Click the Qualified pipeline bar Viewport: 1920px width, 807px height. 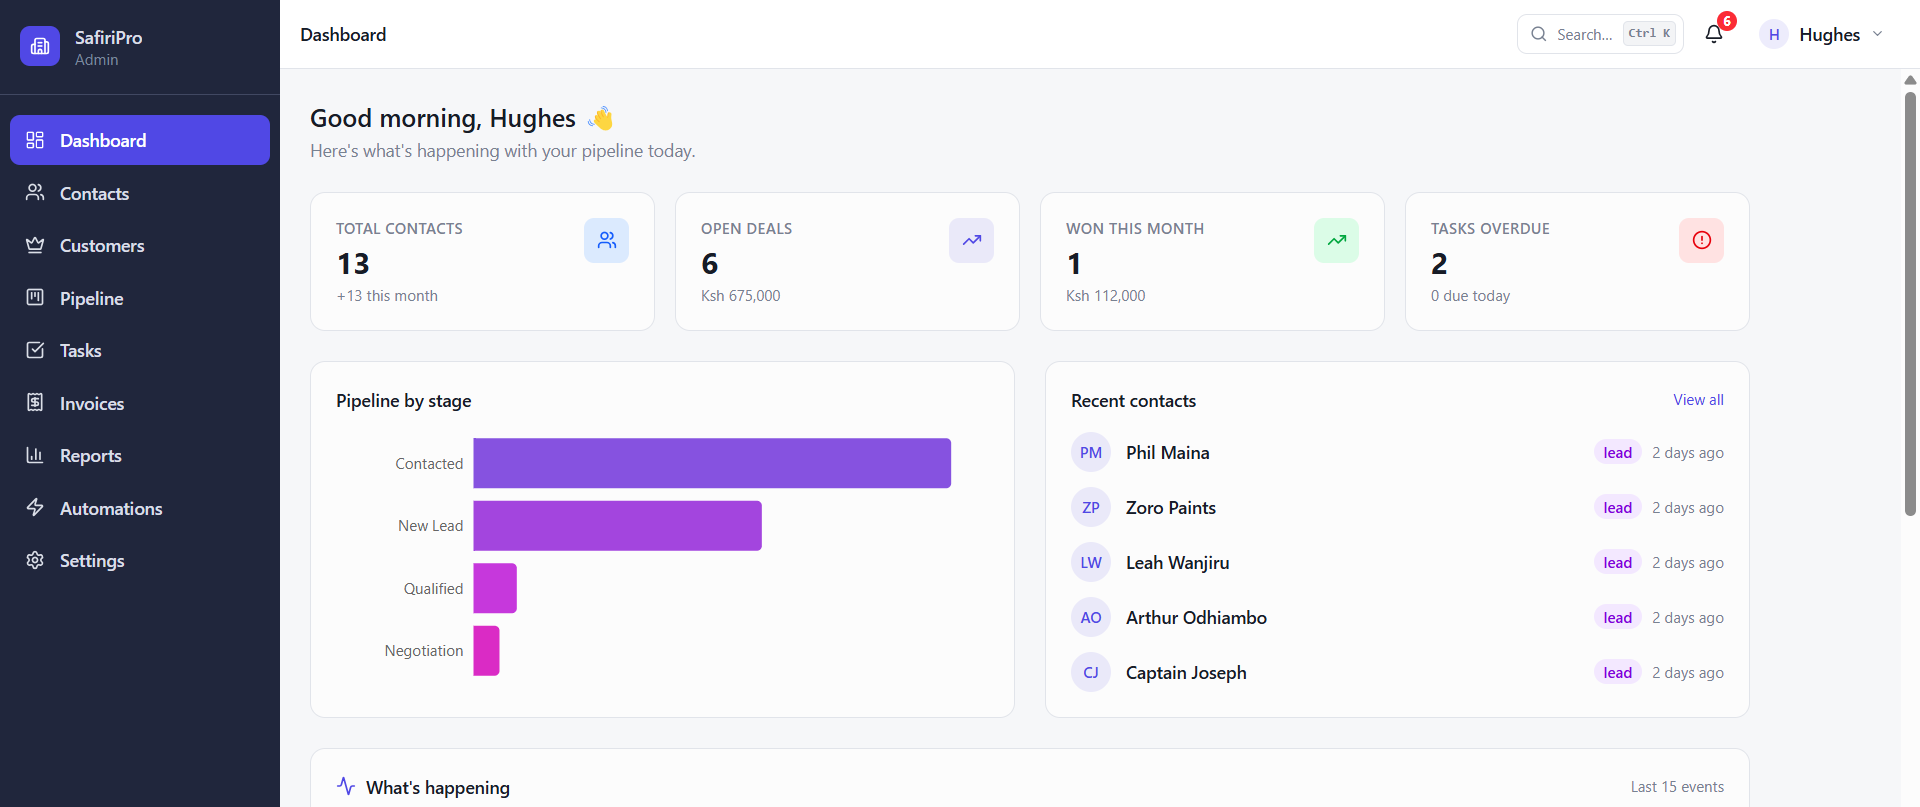coord(495,588)
